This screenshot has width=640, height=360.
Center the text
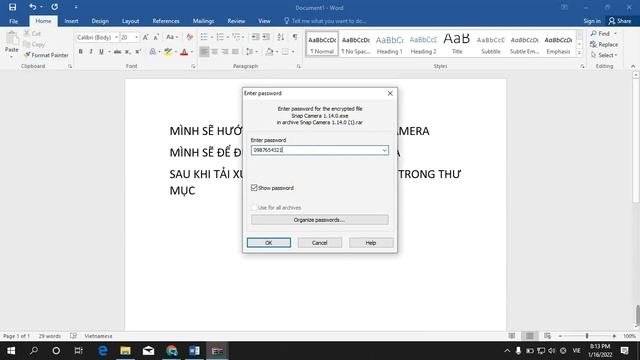pyautogui.click(x=214, y=51)
